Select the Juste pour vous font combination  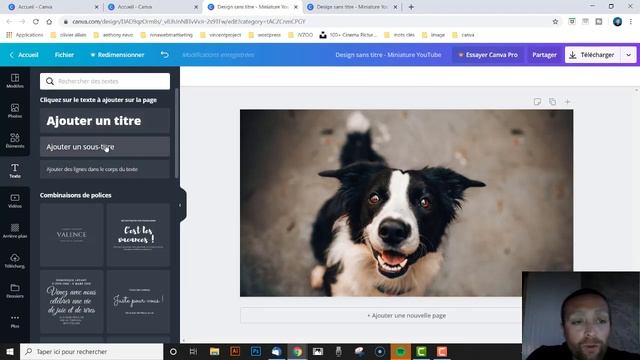point(138,302)
